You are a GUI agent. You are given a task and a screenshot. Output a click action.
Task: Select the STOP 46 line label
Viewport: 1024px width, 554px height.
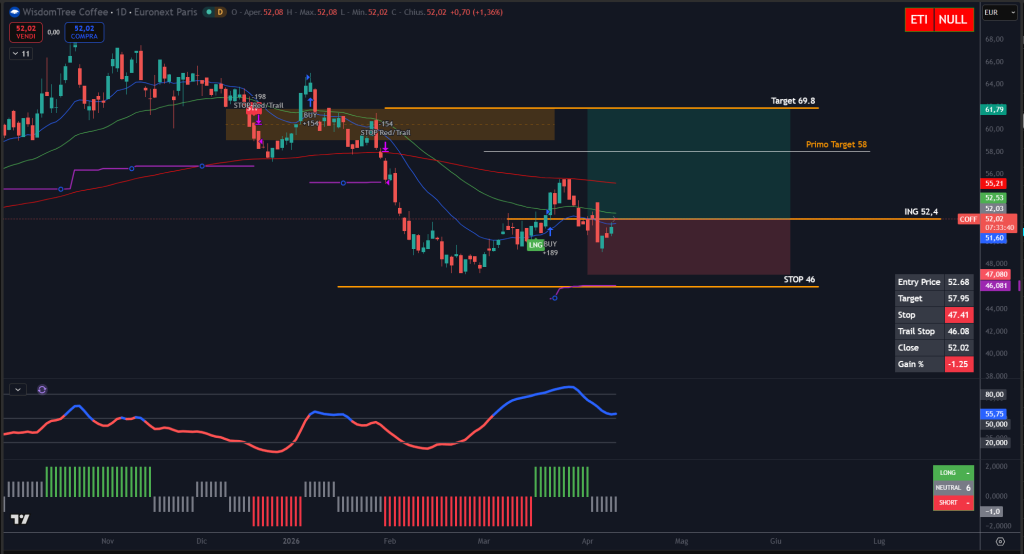click(x=799, y=280)
